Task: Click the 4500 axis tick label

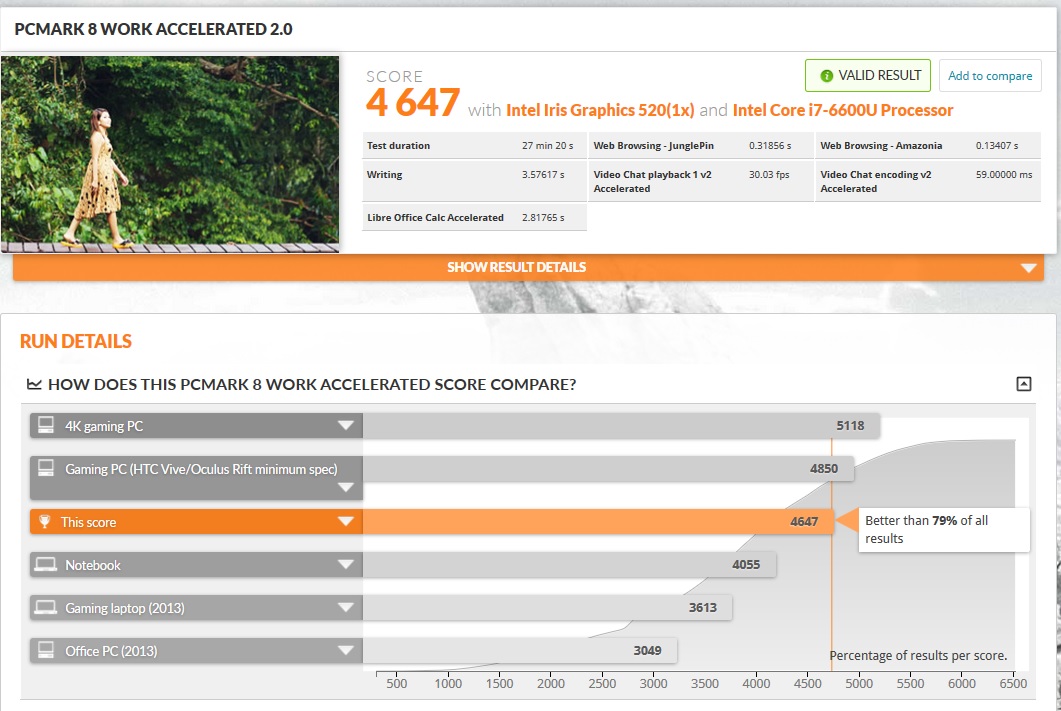Action: pos(807,683)
